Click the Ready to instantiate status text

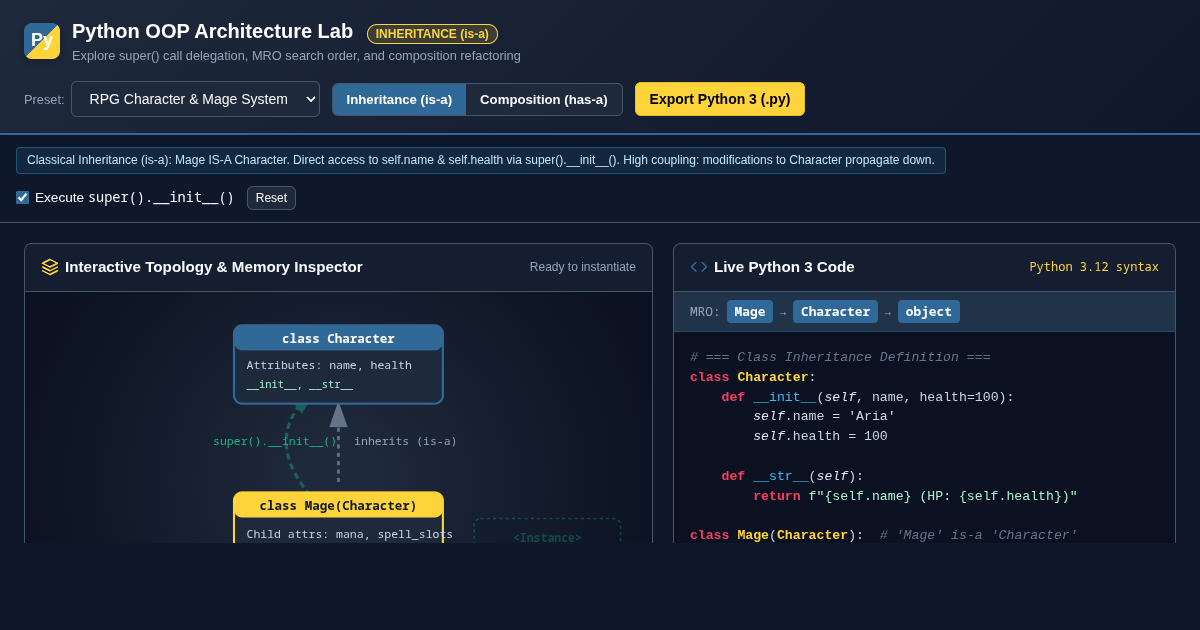pos(583,267)
